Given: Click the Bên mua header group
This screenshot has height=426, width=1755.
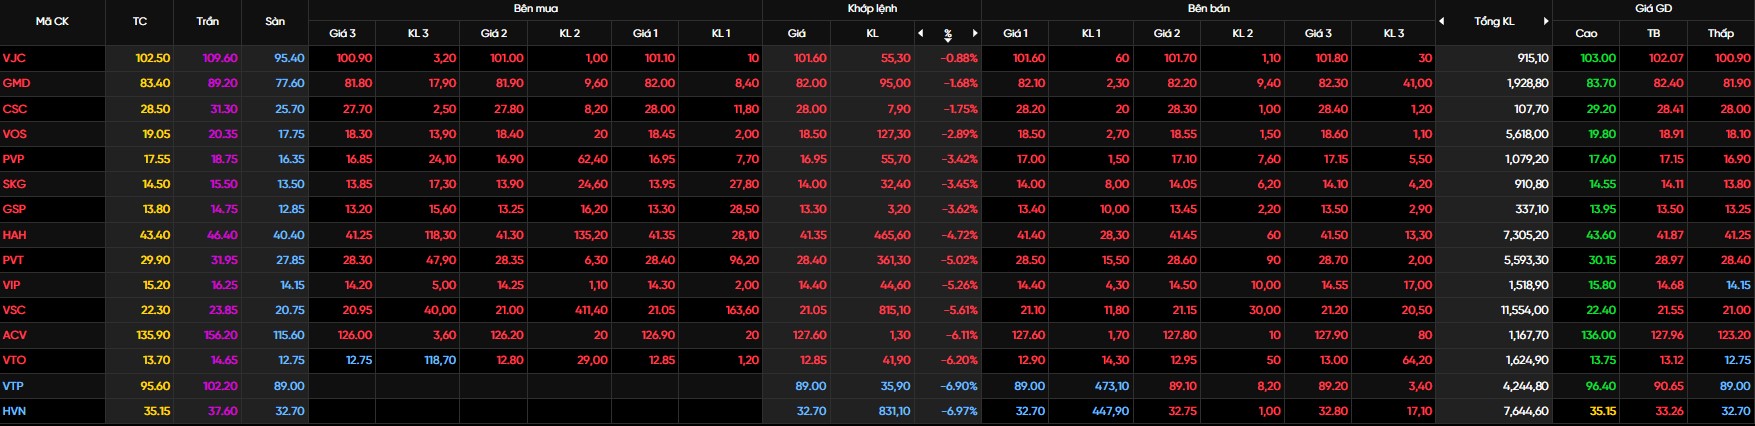Looking at the screenshot, I should [536, 8].
